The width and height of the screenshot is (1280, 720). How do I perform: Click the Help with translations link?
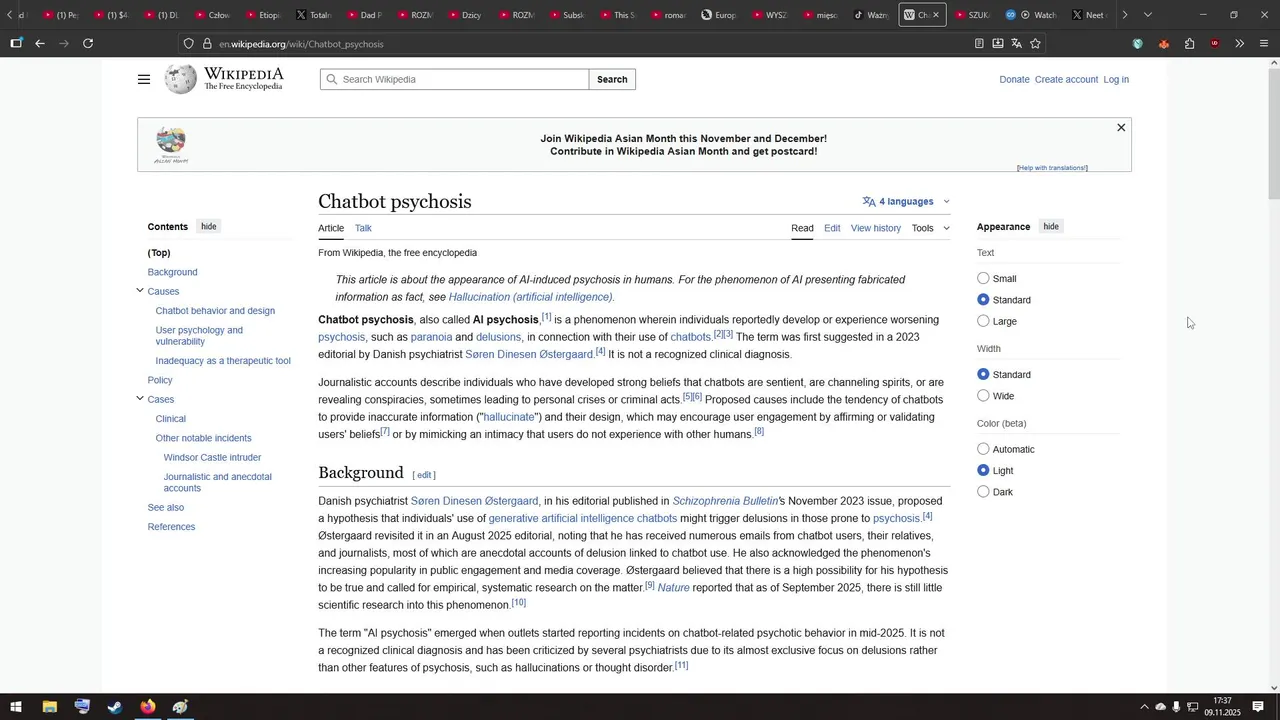pos(1052,168)
